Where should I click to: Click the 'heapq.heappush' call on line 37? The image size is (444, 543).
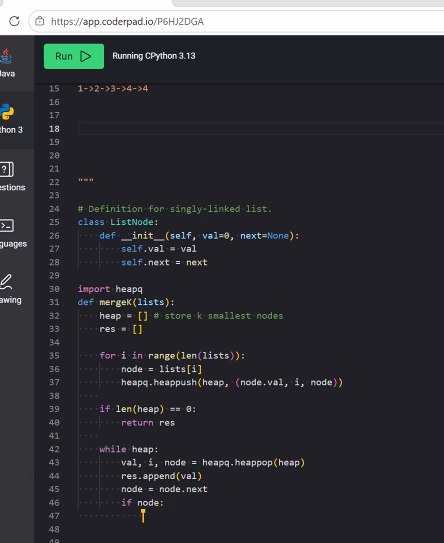(x=232, y=382)
